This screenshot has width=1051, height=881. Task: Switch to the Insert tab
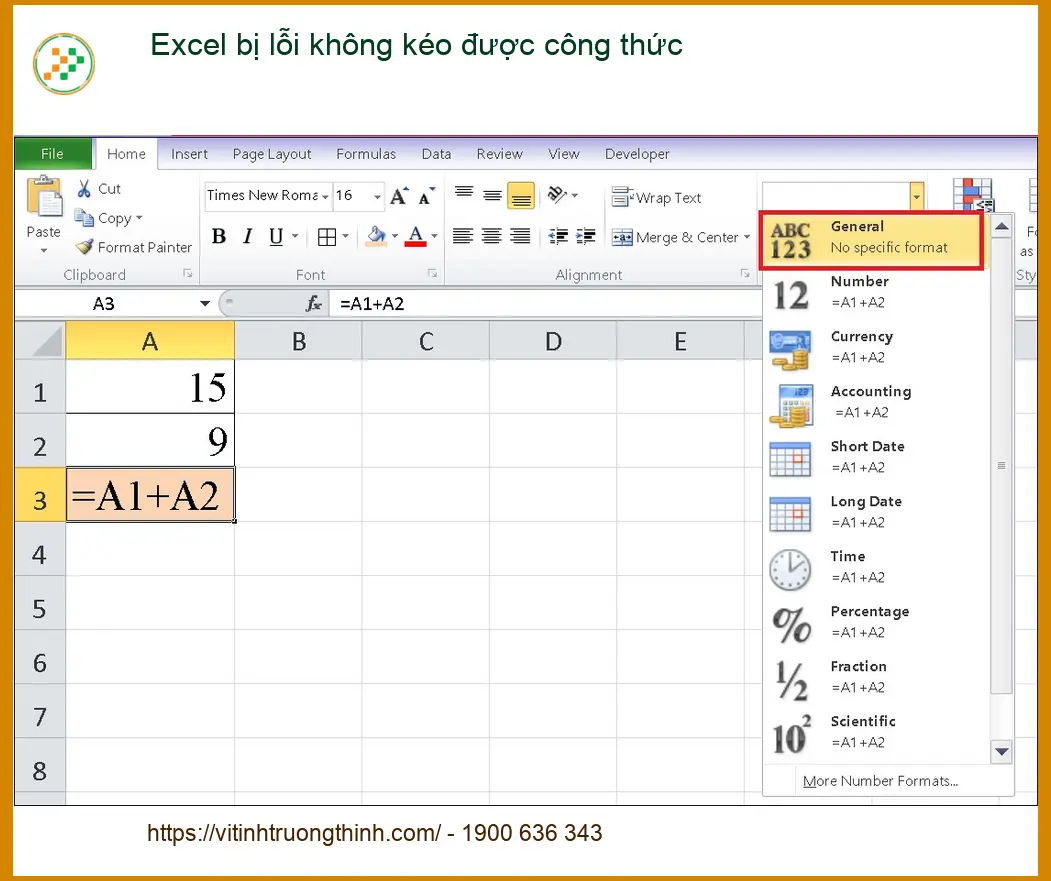tap(189, 154)
